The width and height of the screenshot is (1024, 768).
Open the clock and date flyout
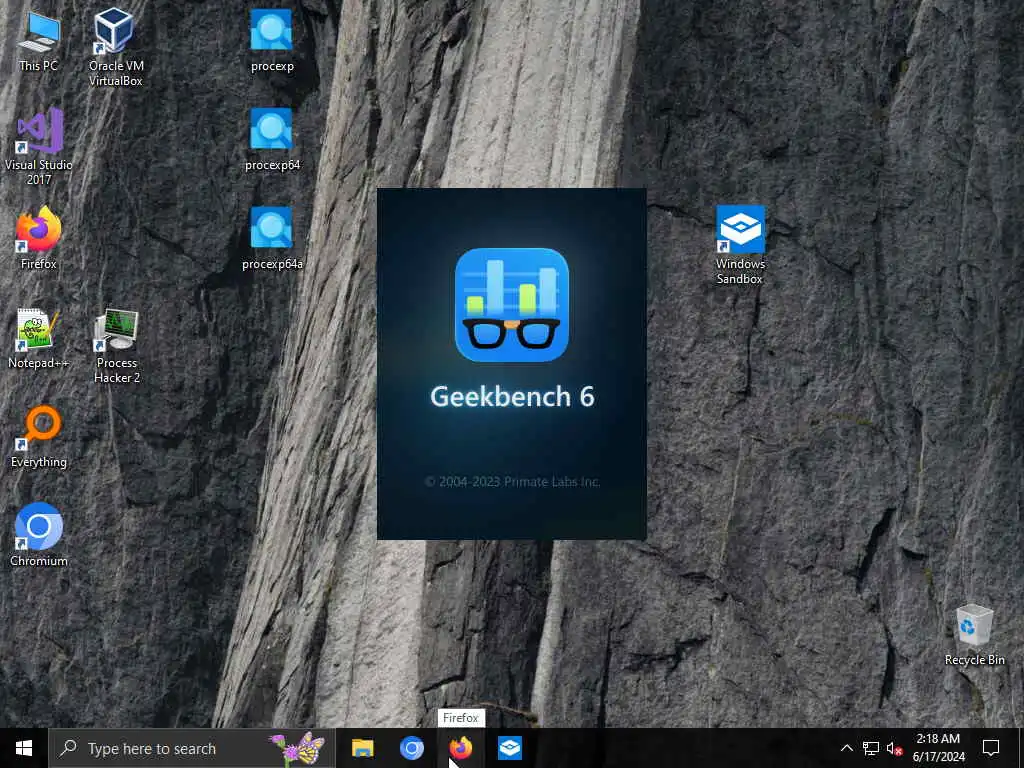(938, 748)
